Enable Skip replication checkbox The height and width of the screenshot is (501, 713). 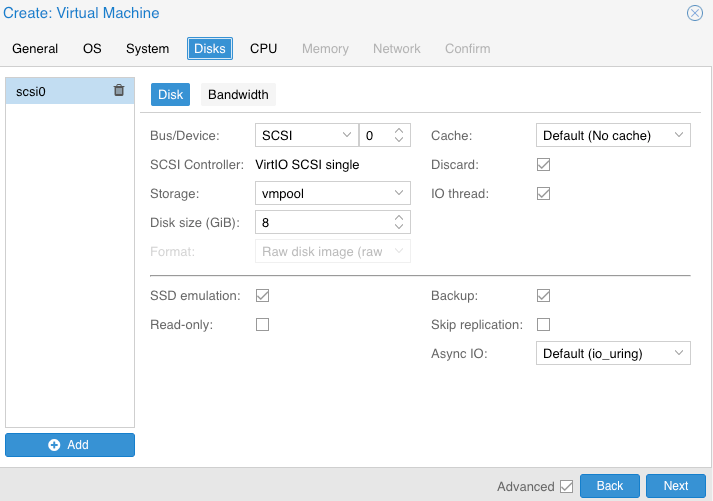543,325
